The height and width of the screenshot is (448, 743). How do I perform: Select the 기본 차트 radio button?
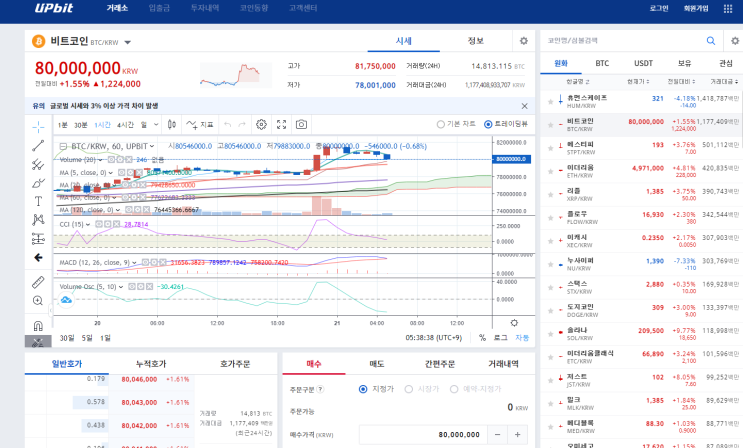click(441, 124)
